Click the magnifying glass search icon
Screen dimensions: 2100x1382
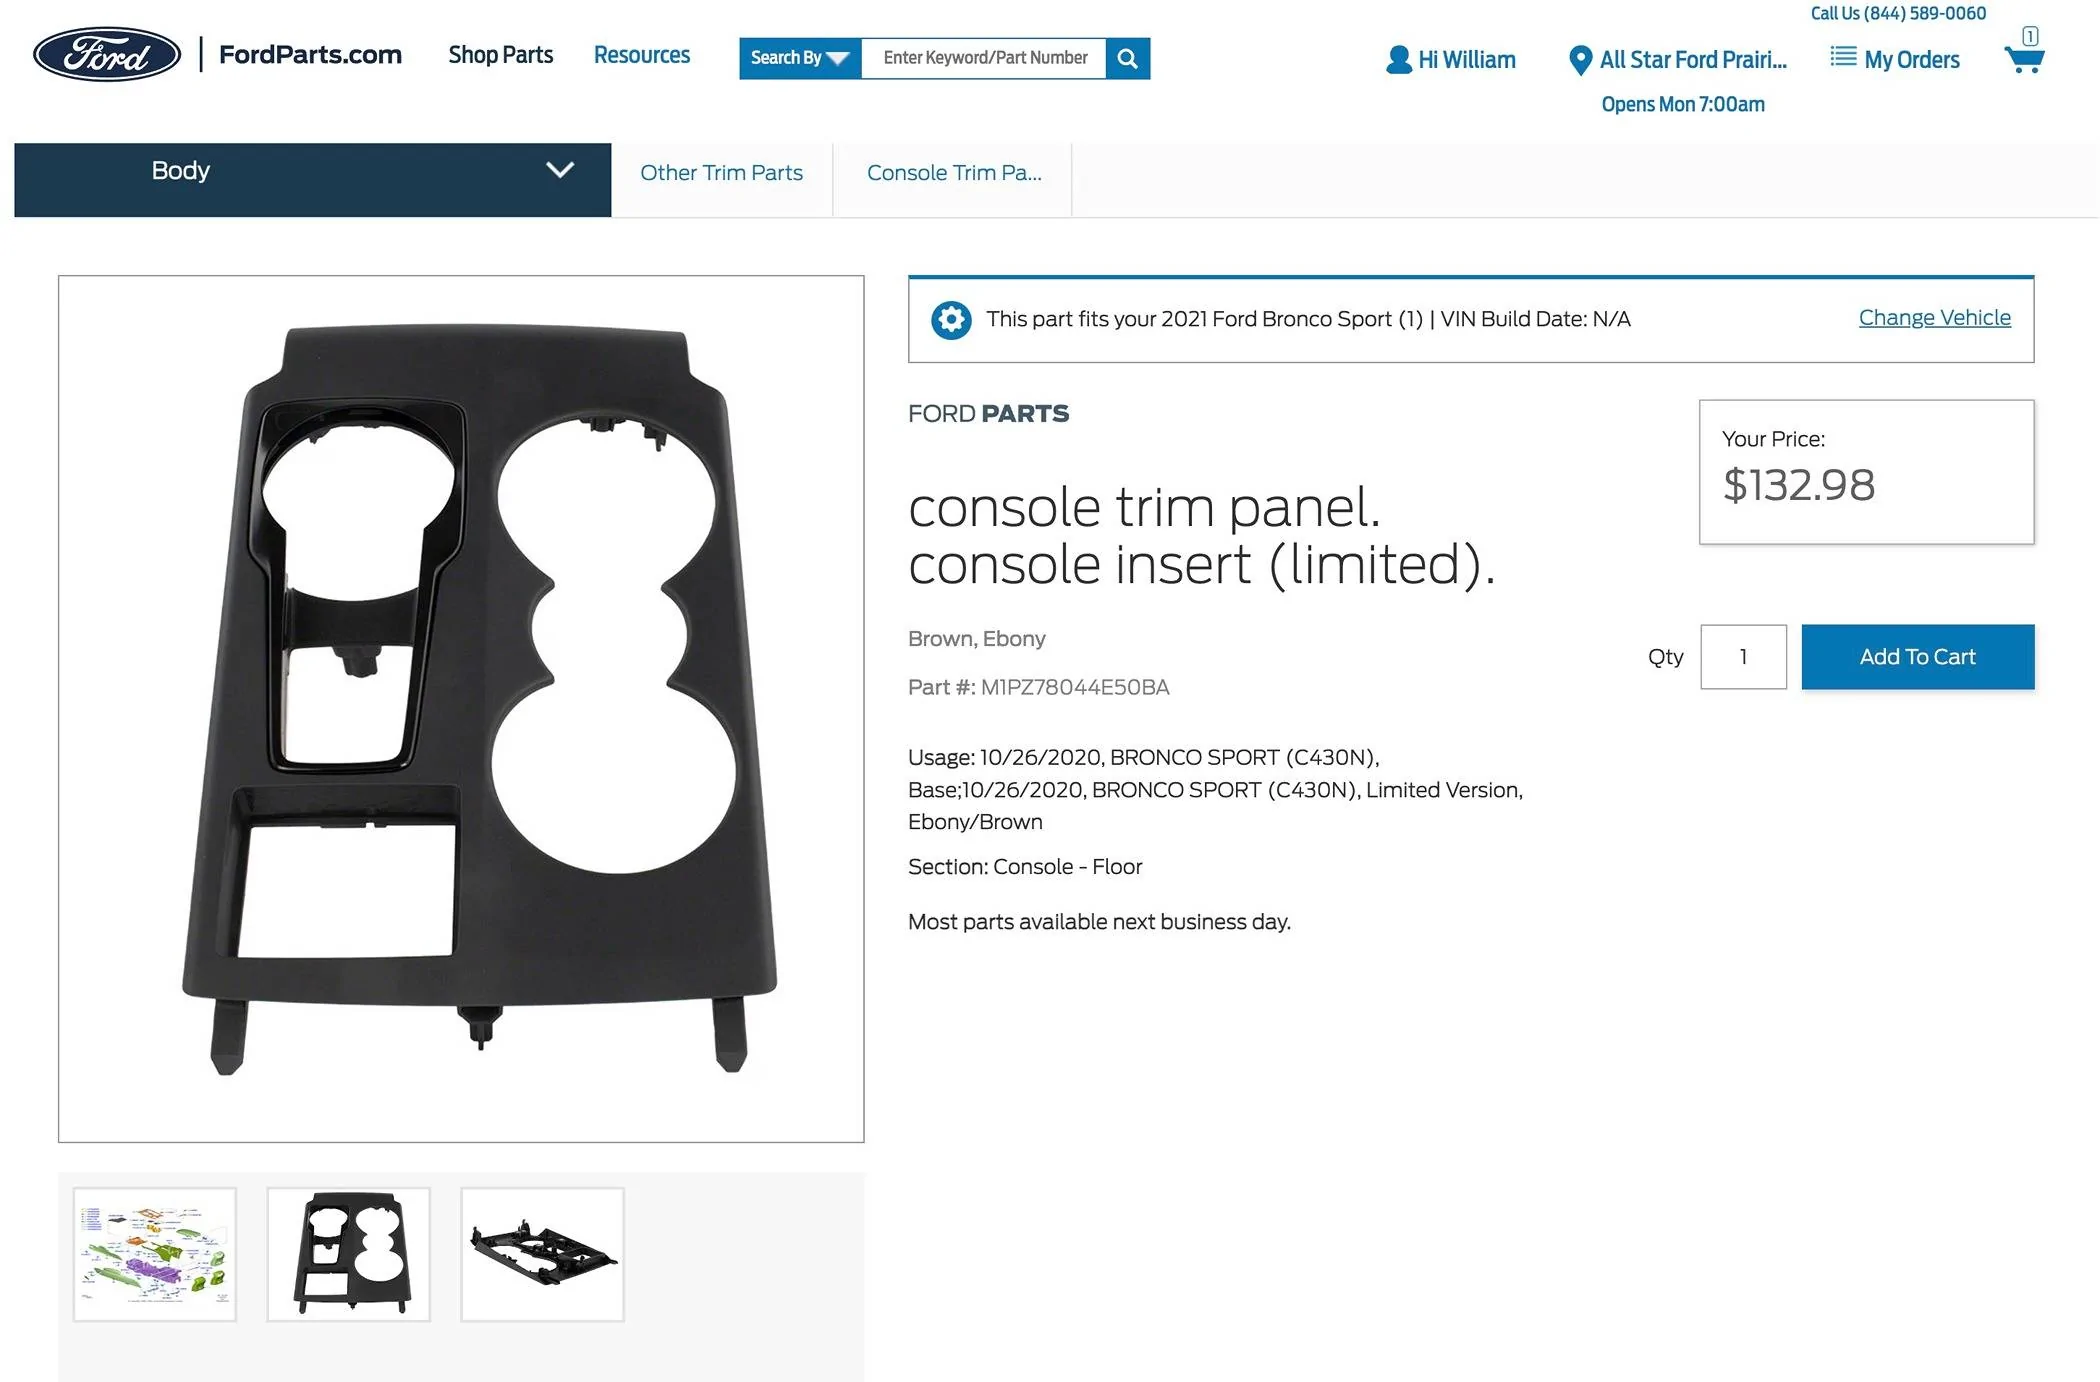click(x=1127, y=58)
